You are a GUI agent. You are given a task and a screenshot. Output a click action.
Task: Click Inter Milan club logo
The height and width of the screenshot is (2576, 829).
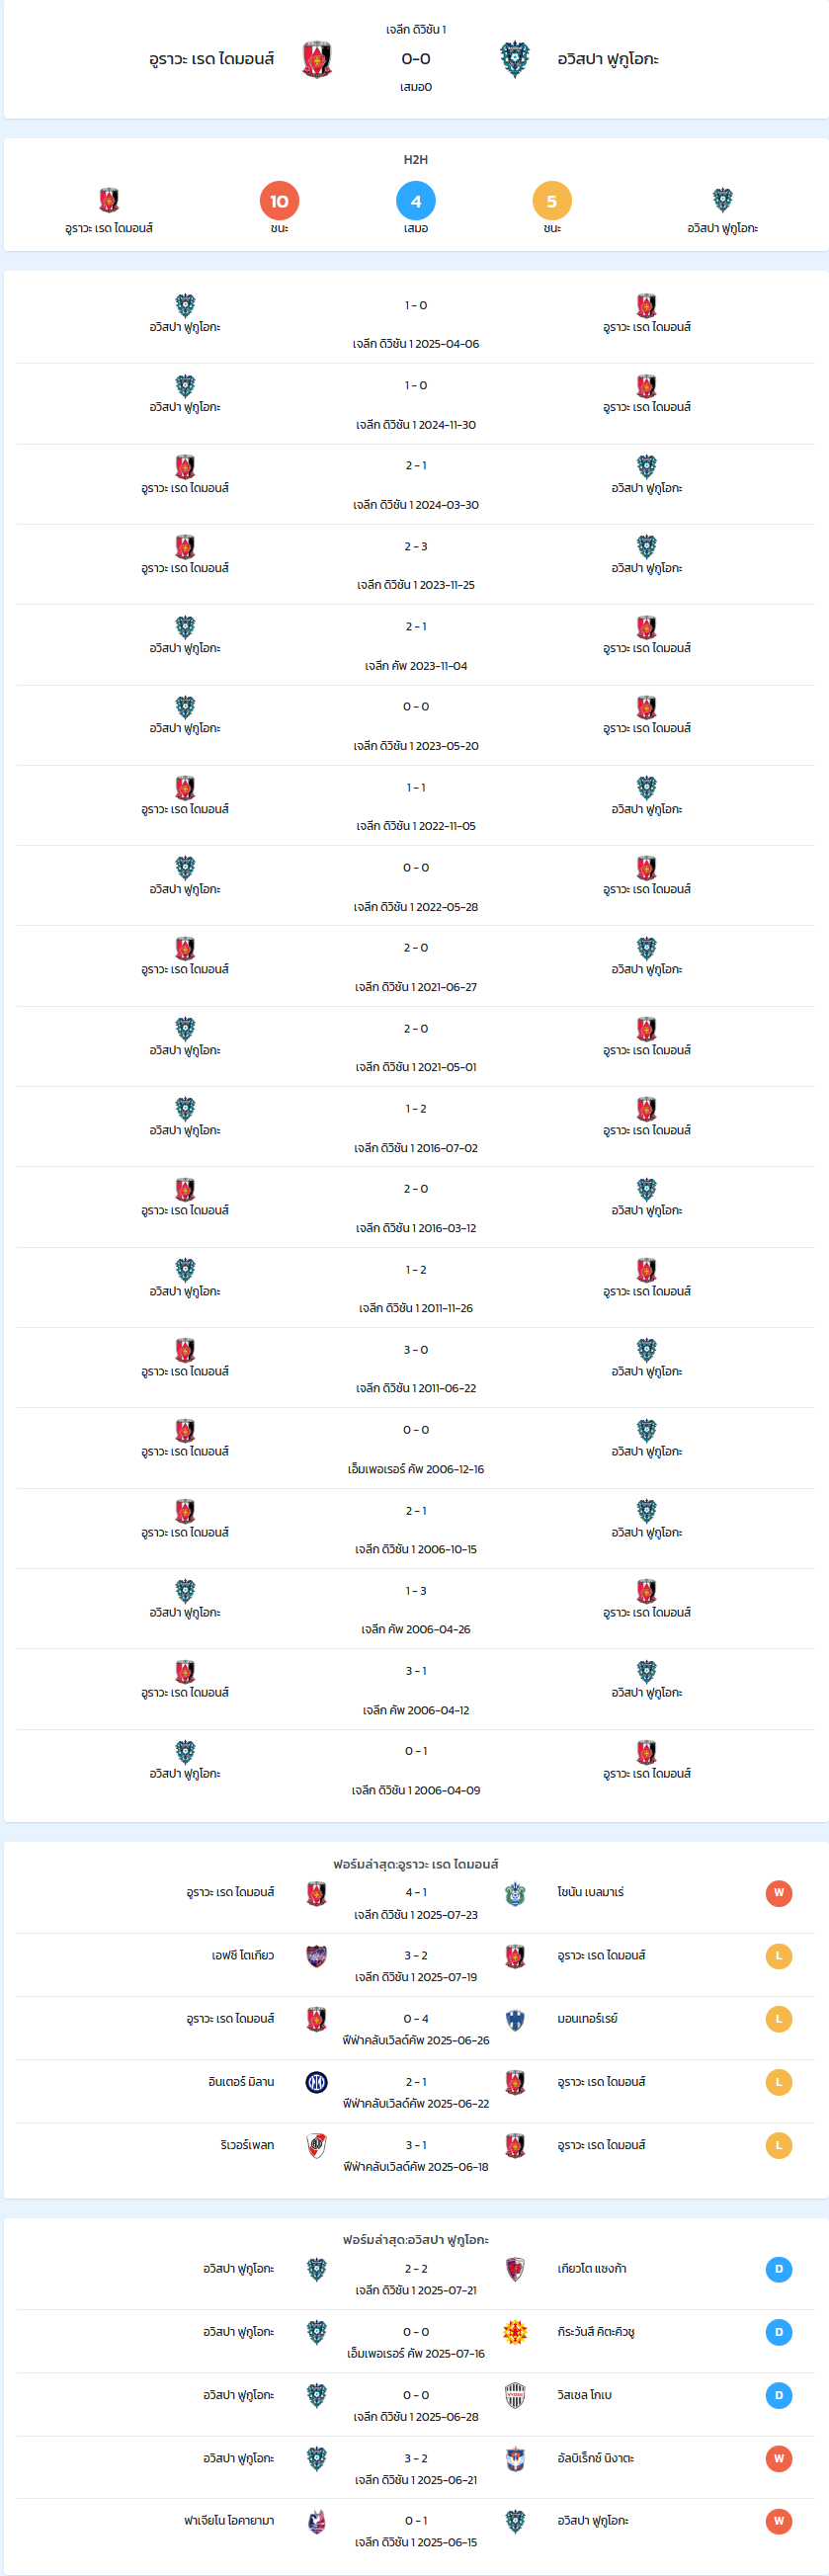316,2082
